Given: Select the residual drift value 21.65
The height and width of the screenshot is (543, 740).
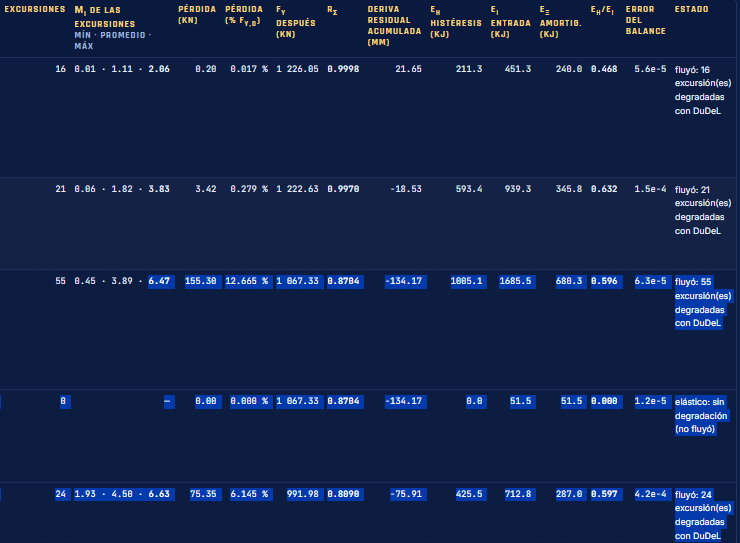Looking at the screenshot, I should click(x=408, y=69).
